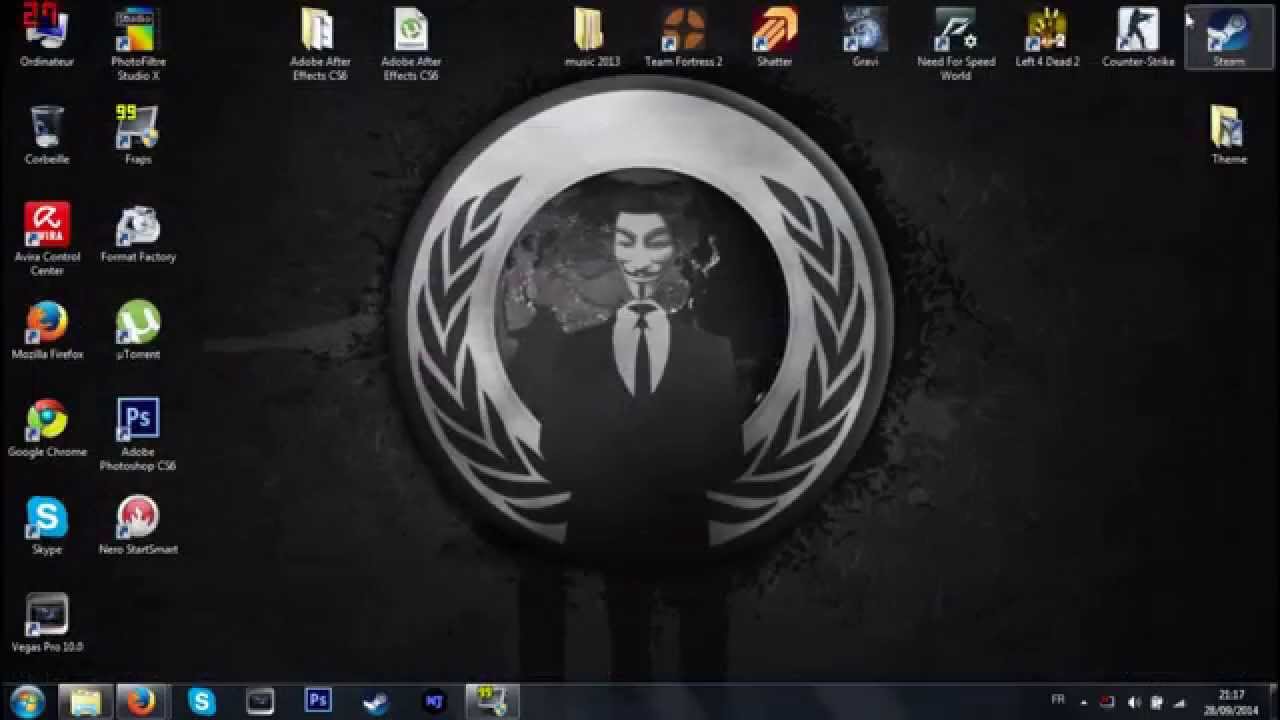Open Skype from the taskbar
Screen dimensions: 1280x720
click(x=202, y=702)
